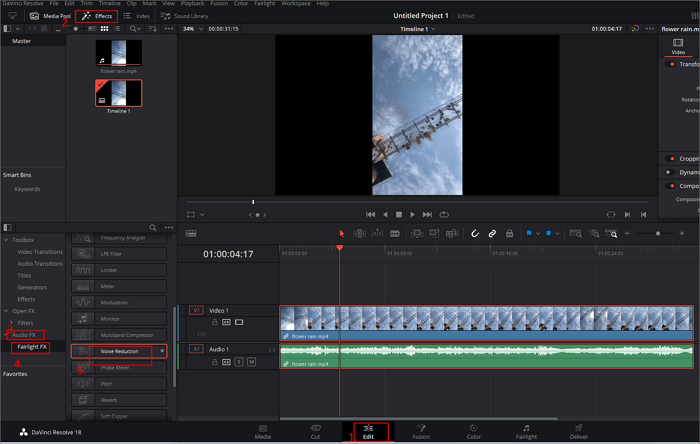Switch to the Color page
Image resolution: width=700 pixels, height=444 pixels.
point(474,432)
